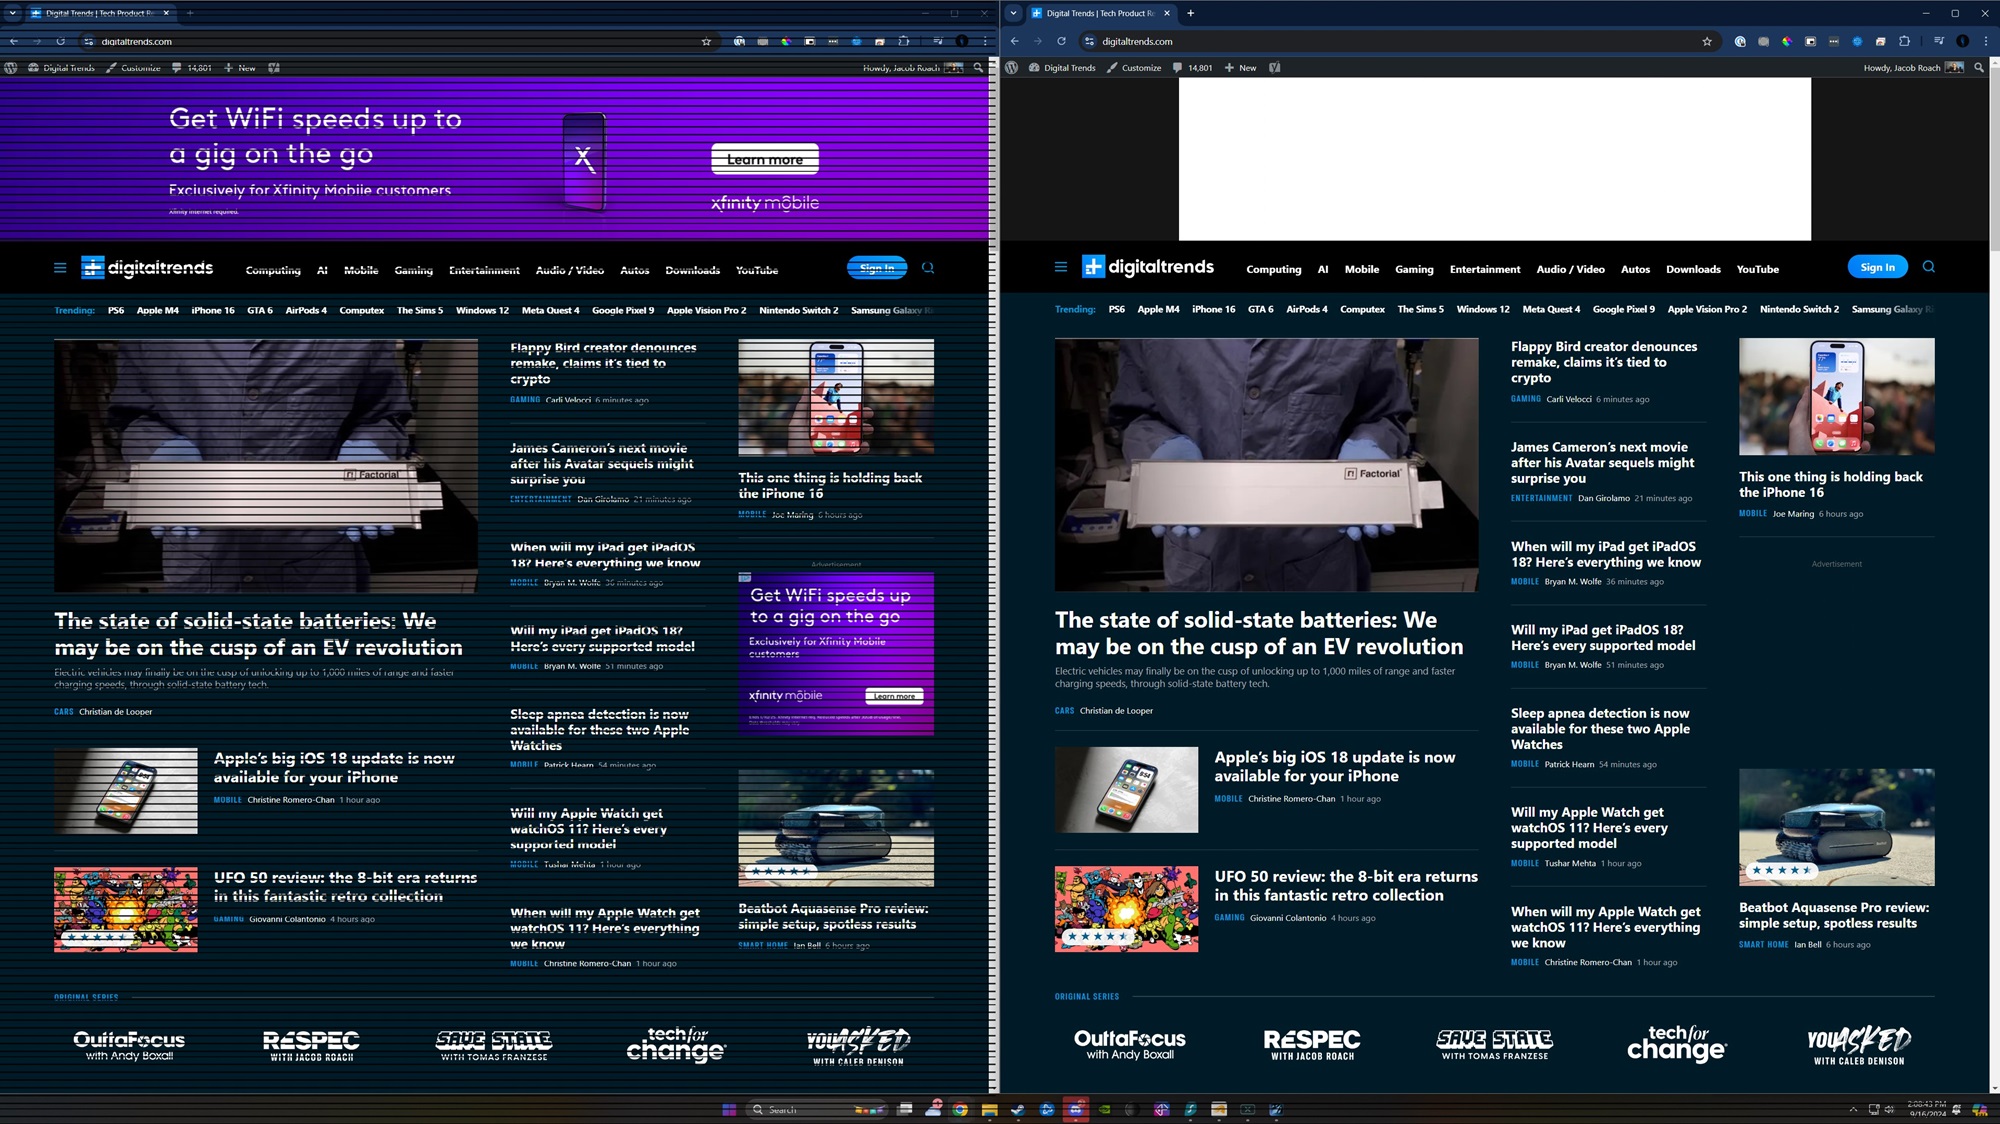Image resolution: width=2000 pixels, height=1124 pixels.
Task: Click Learn More button in Xfinity Mobile ad
Action: tap(764, 159)
